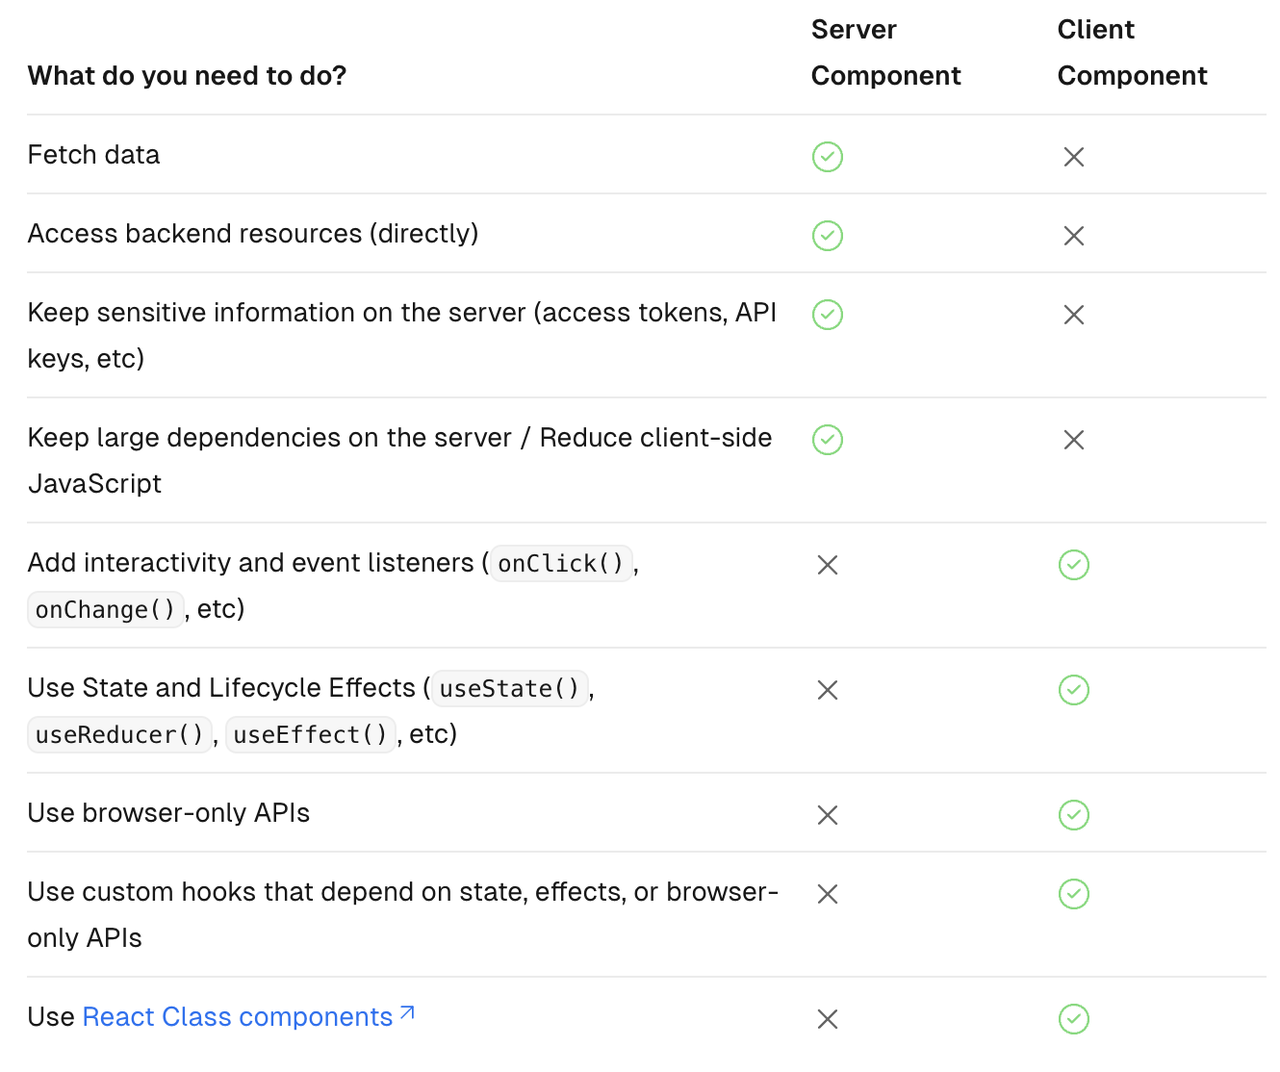The height and width of the screenshot is (1072, 1280).
Task: Click Client X icon for Keep large dependencies row
Action: coord(1073,440)
